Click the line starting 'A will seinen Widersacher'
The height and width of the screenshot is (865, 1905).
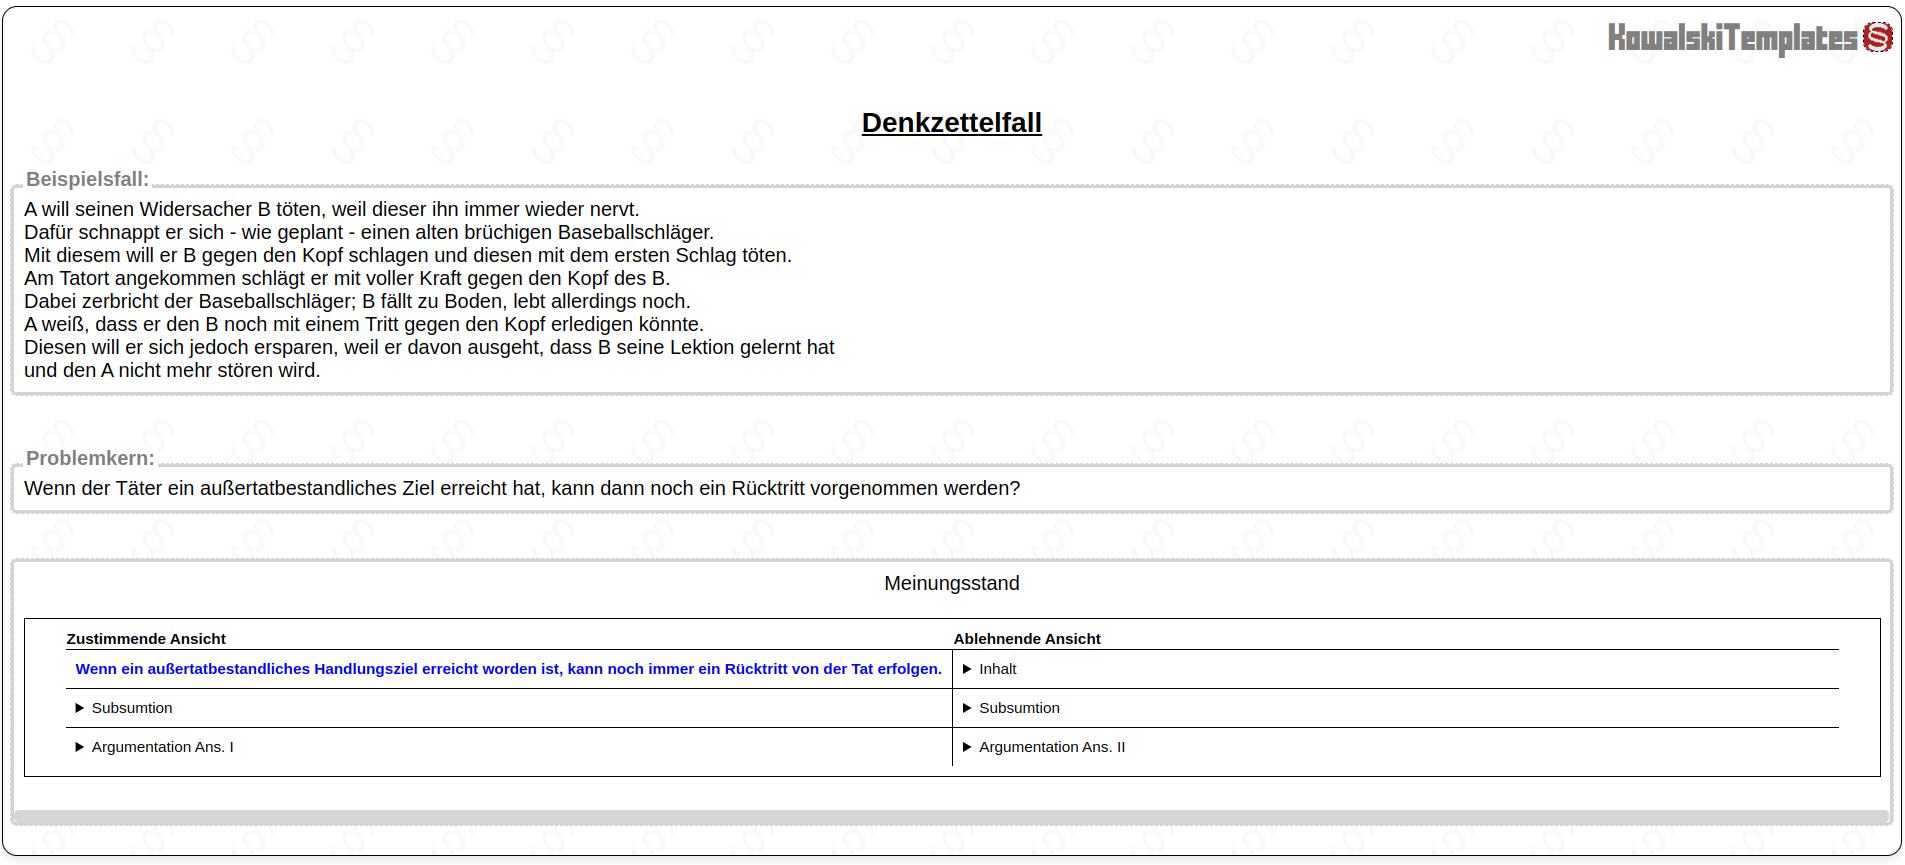pyautogui.click(x=331, y=209)
